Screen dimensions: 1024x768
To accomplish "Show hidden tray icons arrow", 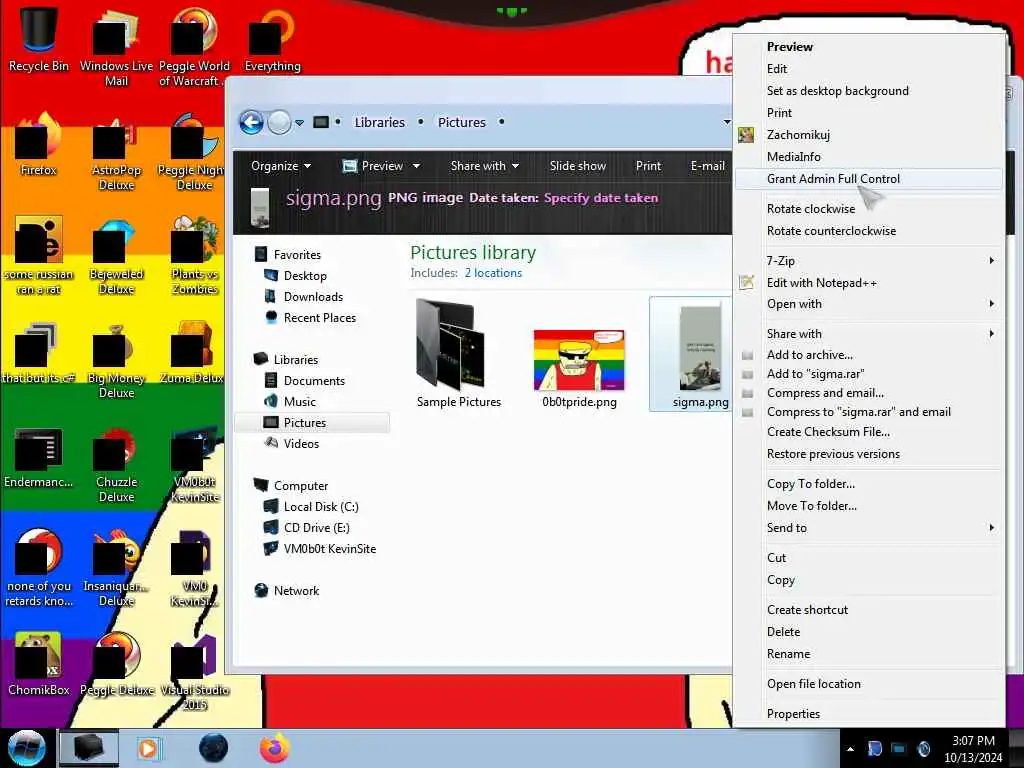I will coord(850,749).
